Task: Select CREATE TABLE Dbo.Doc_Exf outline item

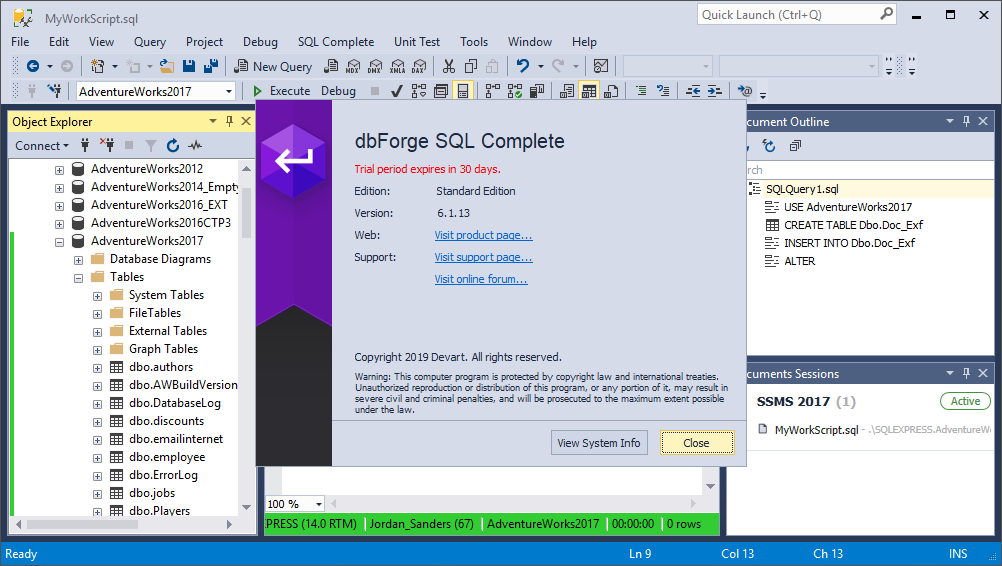Action: (853, 225)
